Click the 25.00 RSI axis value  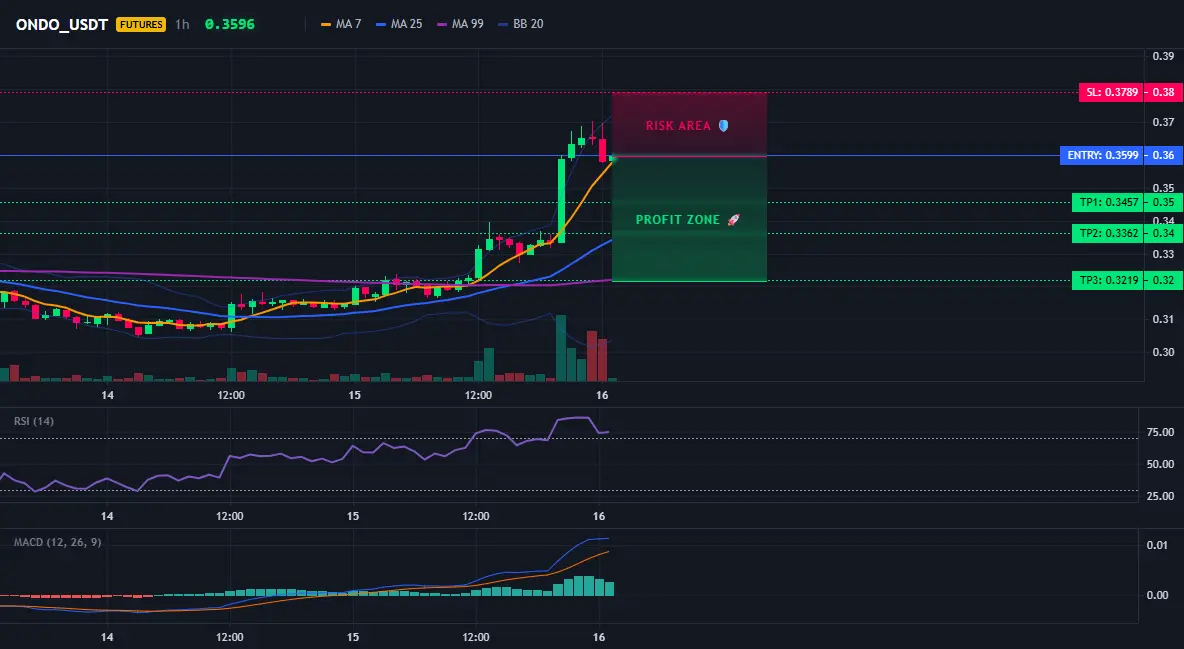[1160, 496]
